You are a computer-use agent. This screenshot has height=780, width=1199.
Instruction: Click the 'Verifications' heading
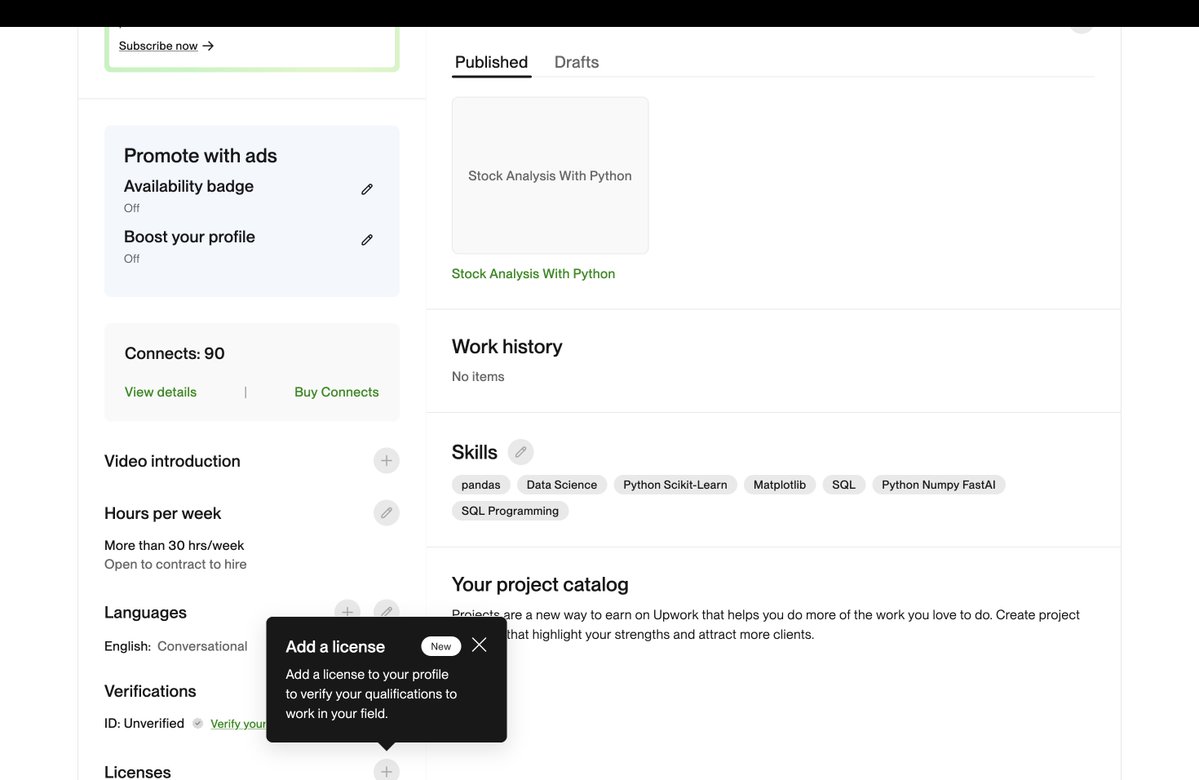click(150, 691)
